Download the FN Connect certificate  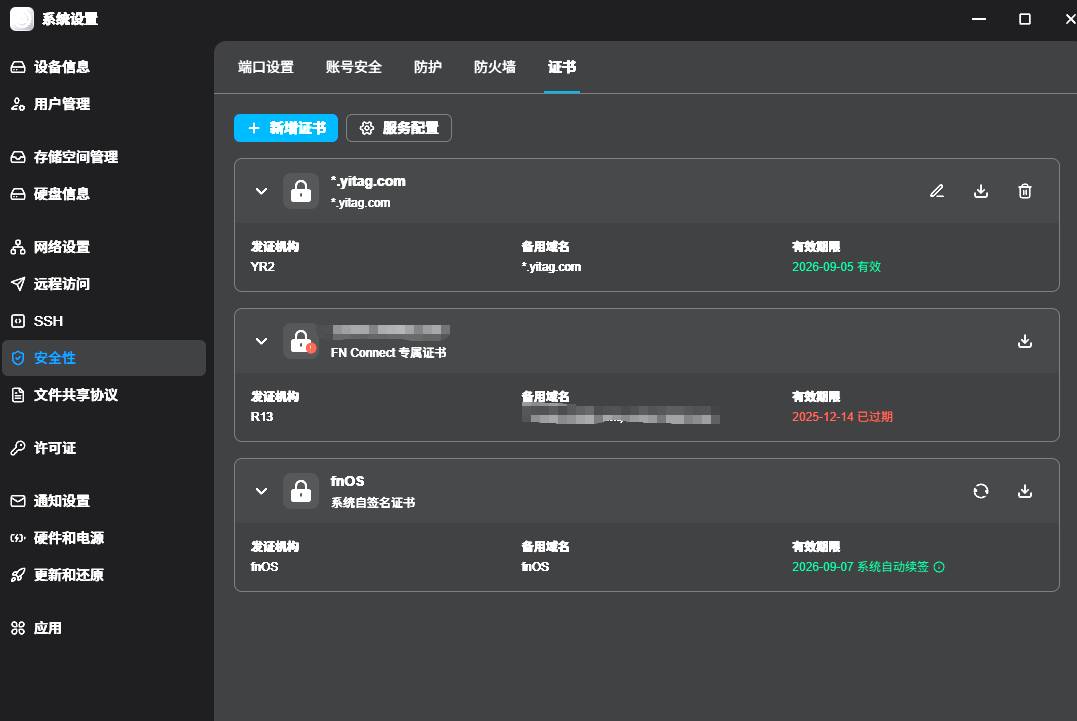tap(1025, 341)
